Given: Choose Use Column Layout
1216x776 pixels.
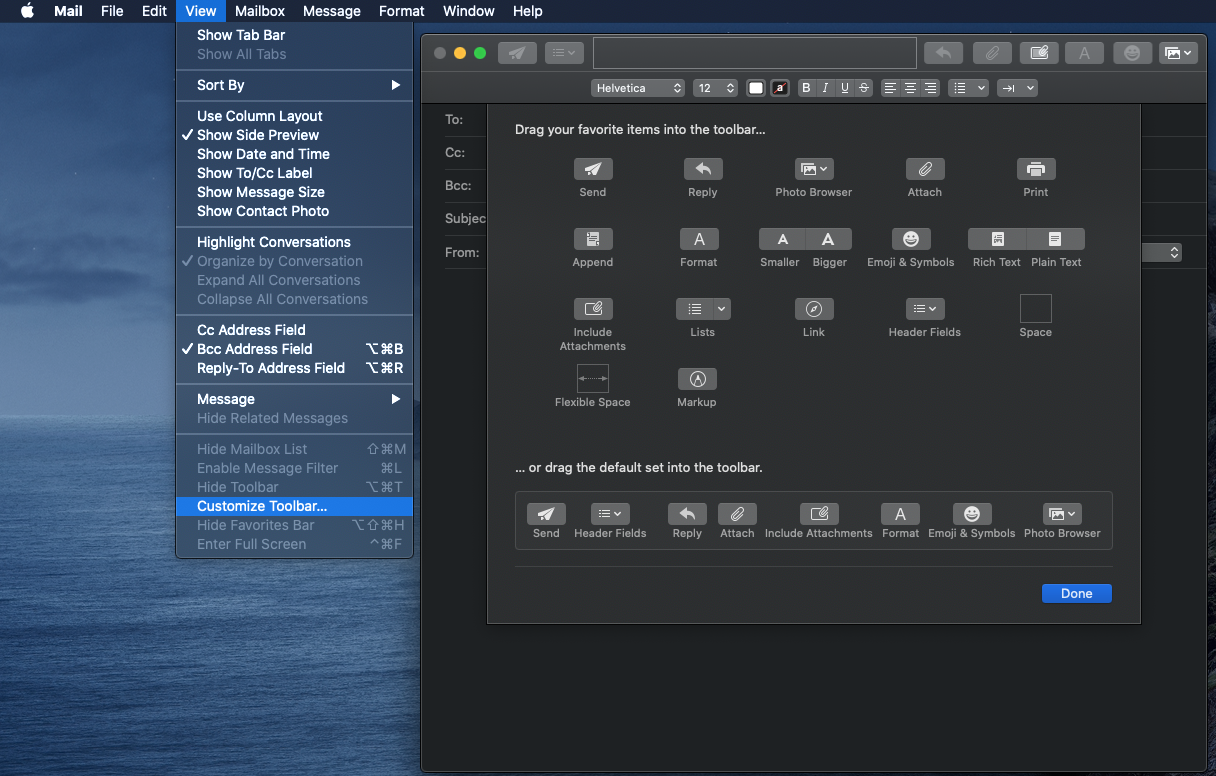Looking at the screenshot, I should pyautogui.click(x=294, y=116).
